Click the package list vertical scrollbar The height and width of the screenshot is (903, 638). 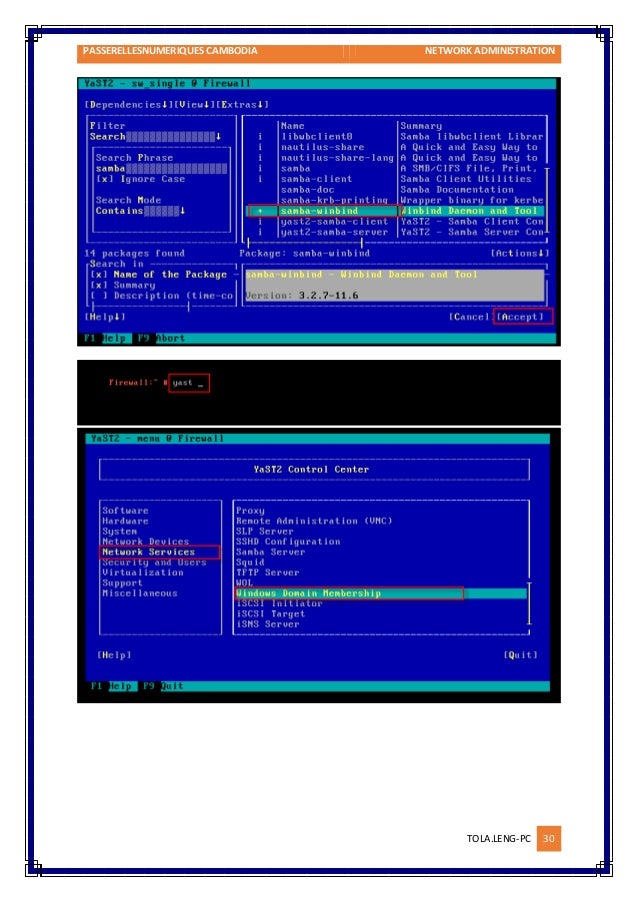pyautogui.click(x=546, y=202)
